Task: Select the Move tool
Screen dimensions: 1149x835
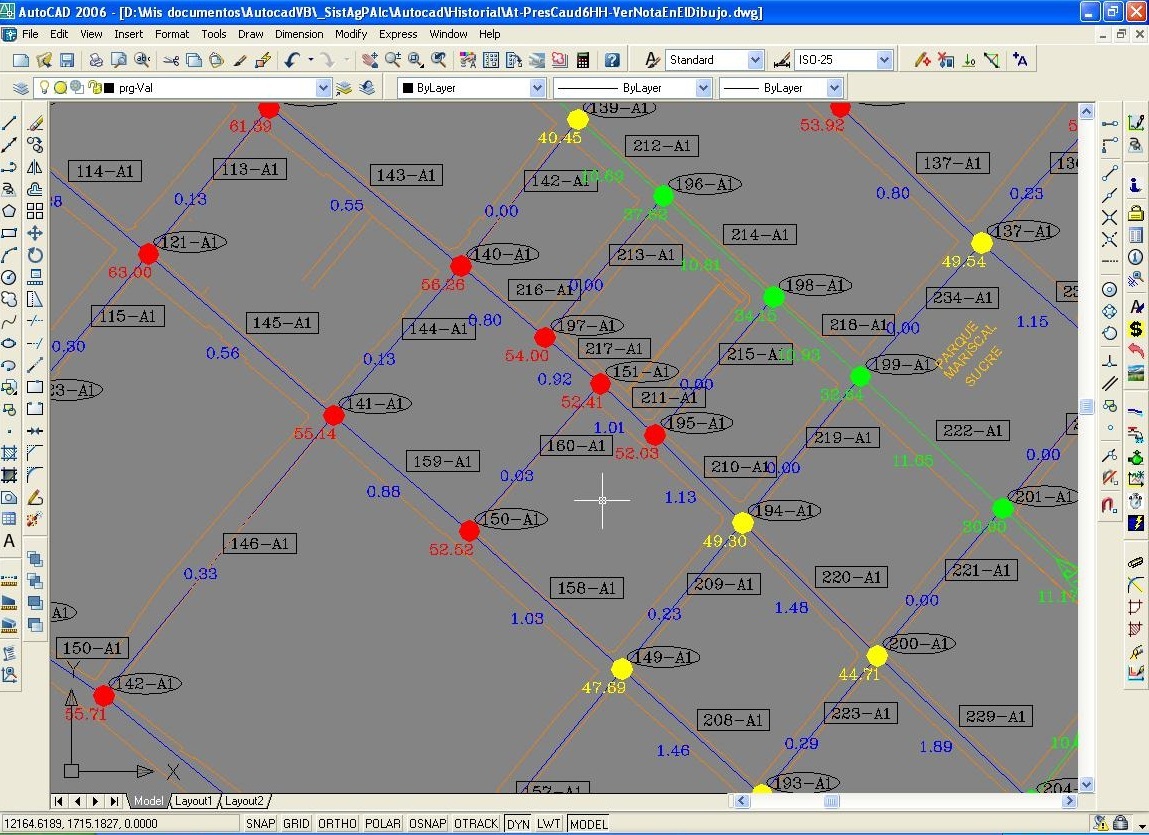Action: (x=35, y=233)
